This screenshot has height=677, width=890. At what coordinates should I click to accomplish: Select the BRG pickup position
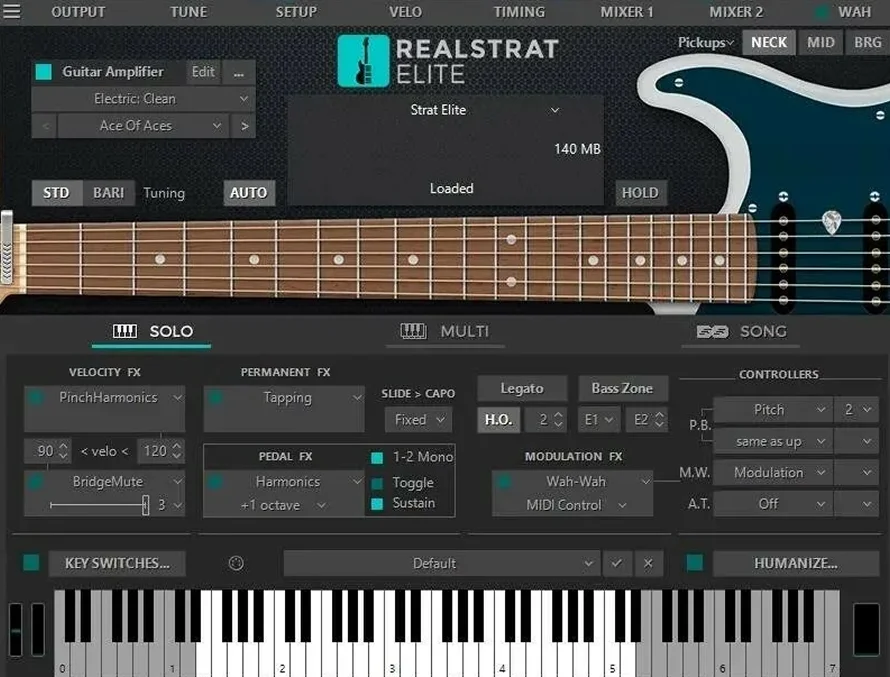866,42
